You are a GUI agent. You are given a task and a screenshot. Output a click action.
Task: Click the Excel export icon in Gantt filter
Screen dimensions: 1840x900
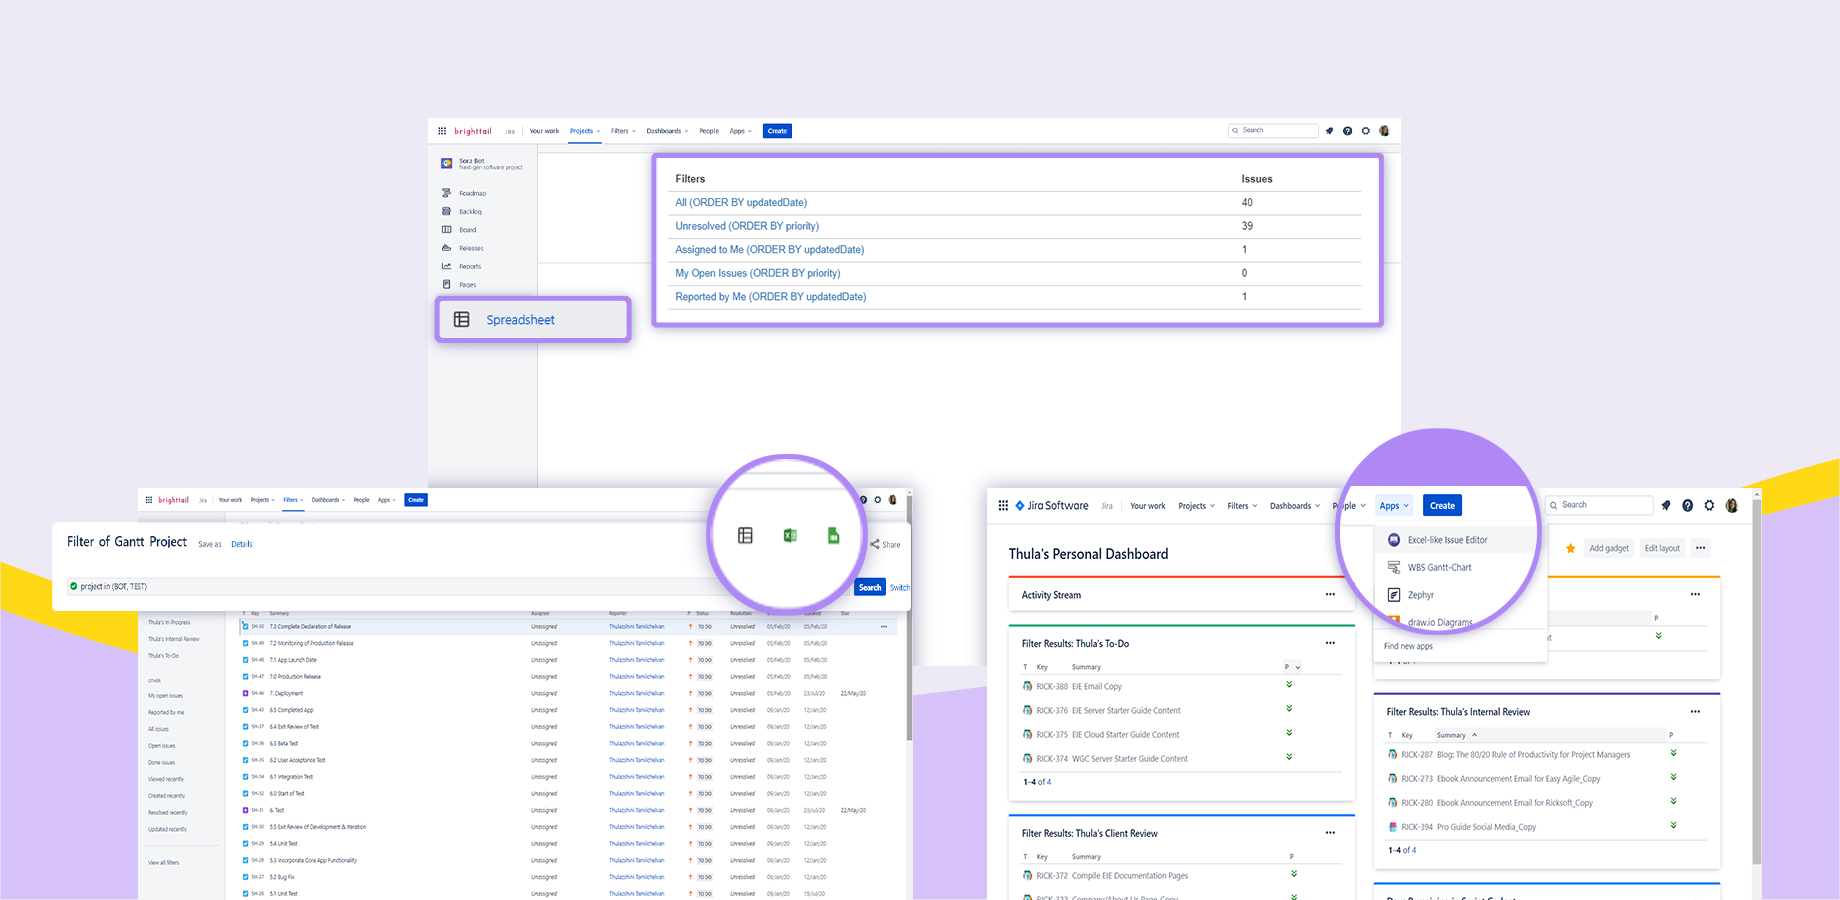coord(790,536)
